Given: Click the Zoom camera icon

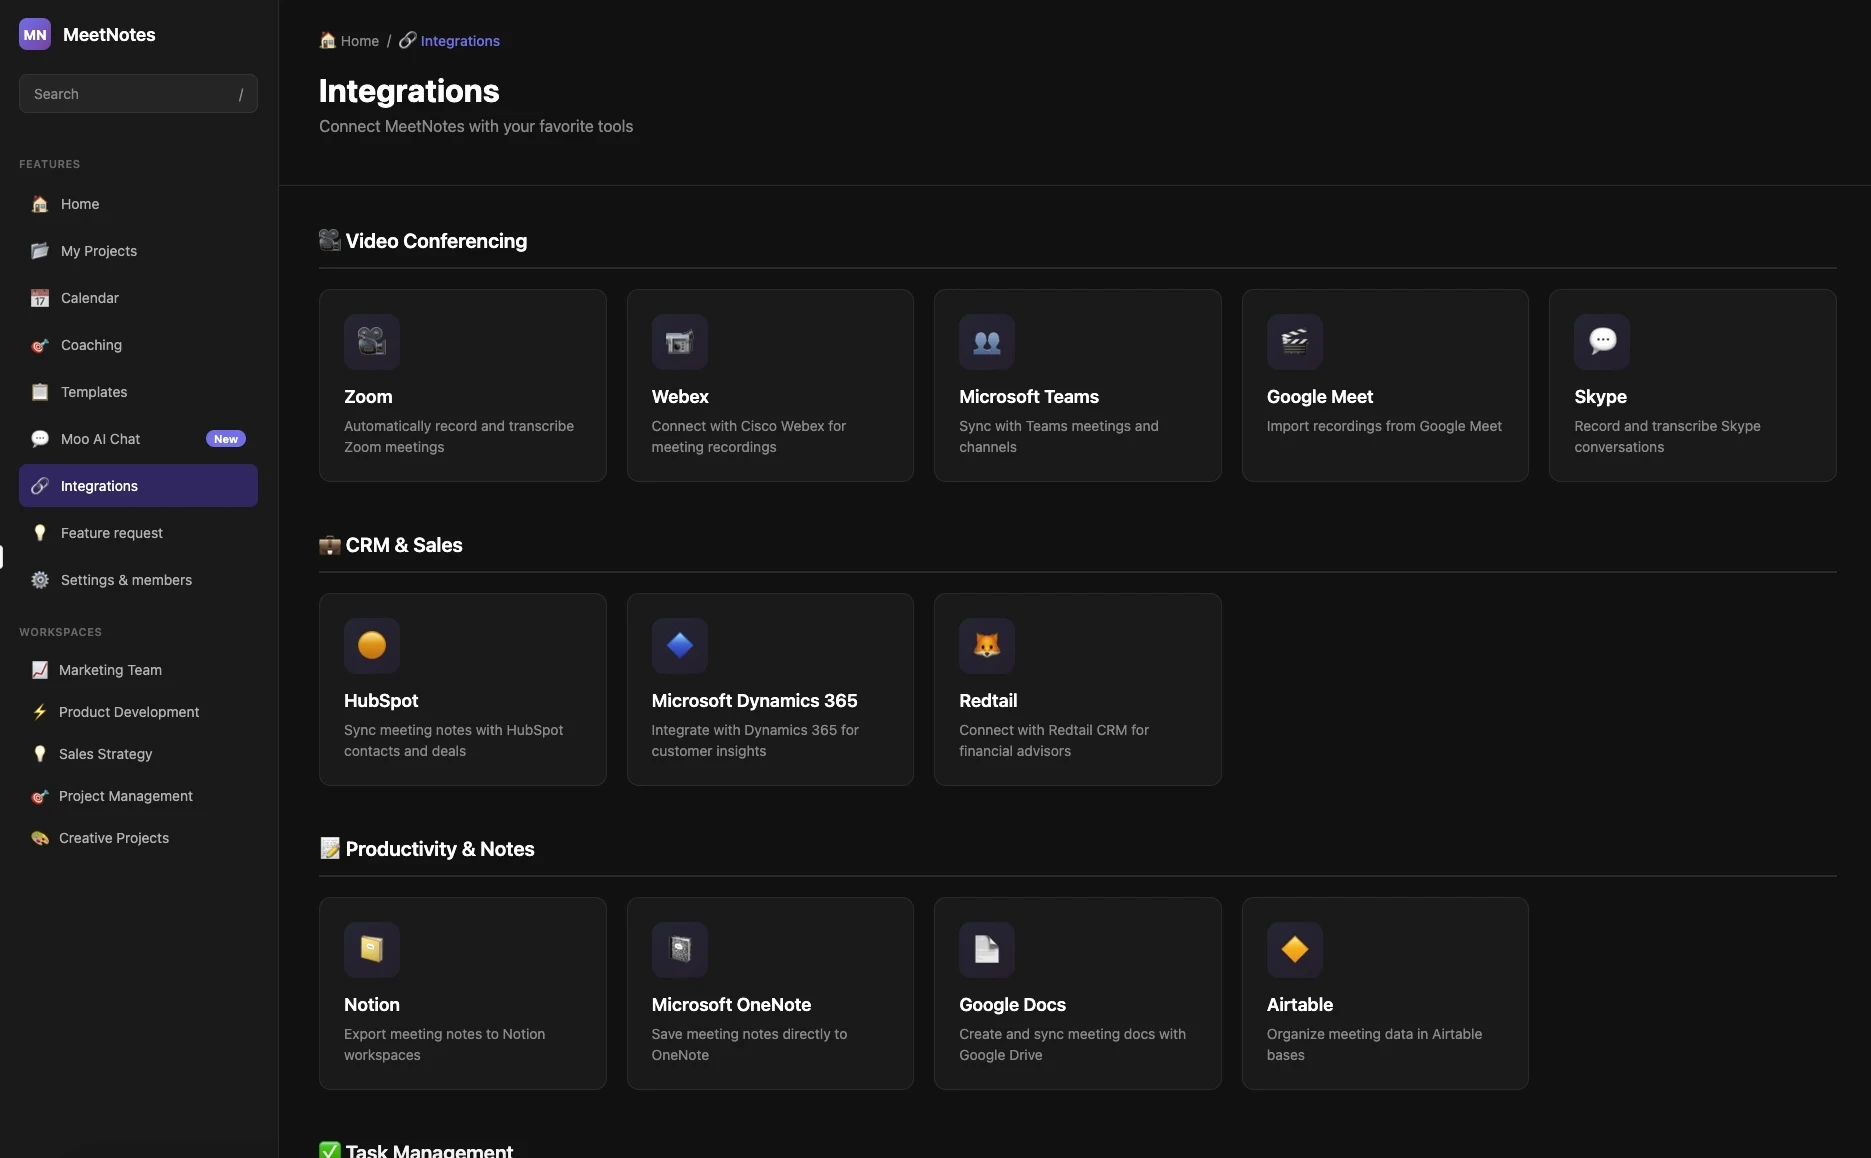Looking at the screenshot, I should [372, 342].
